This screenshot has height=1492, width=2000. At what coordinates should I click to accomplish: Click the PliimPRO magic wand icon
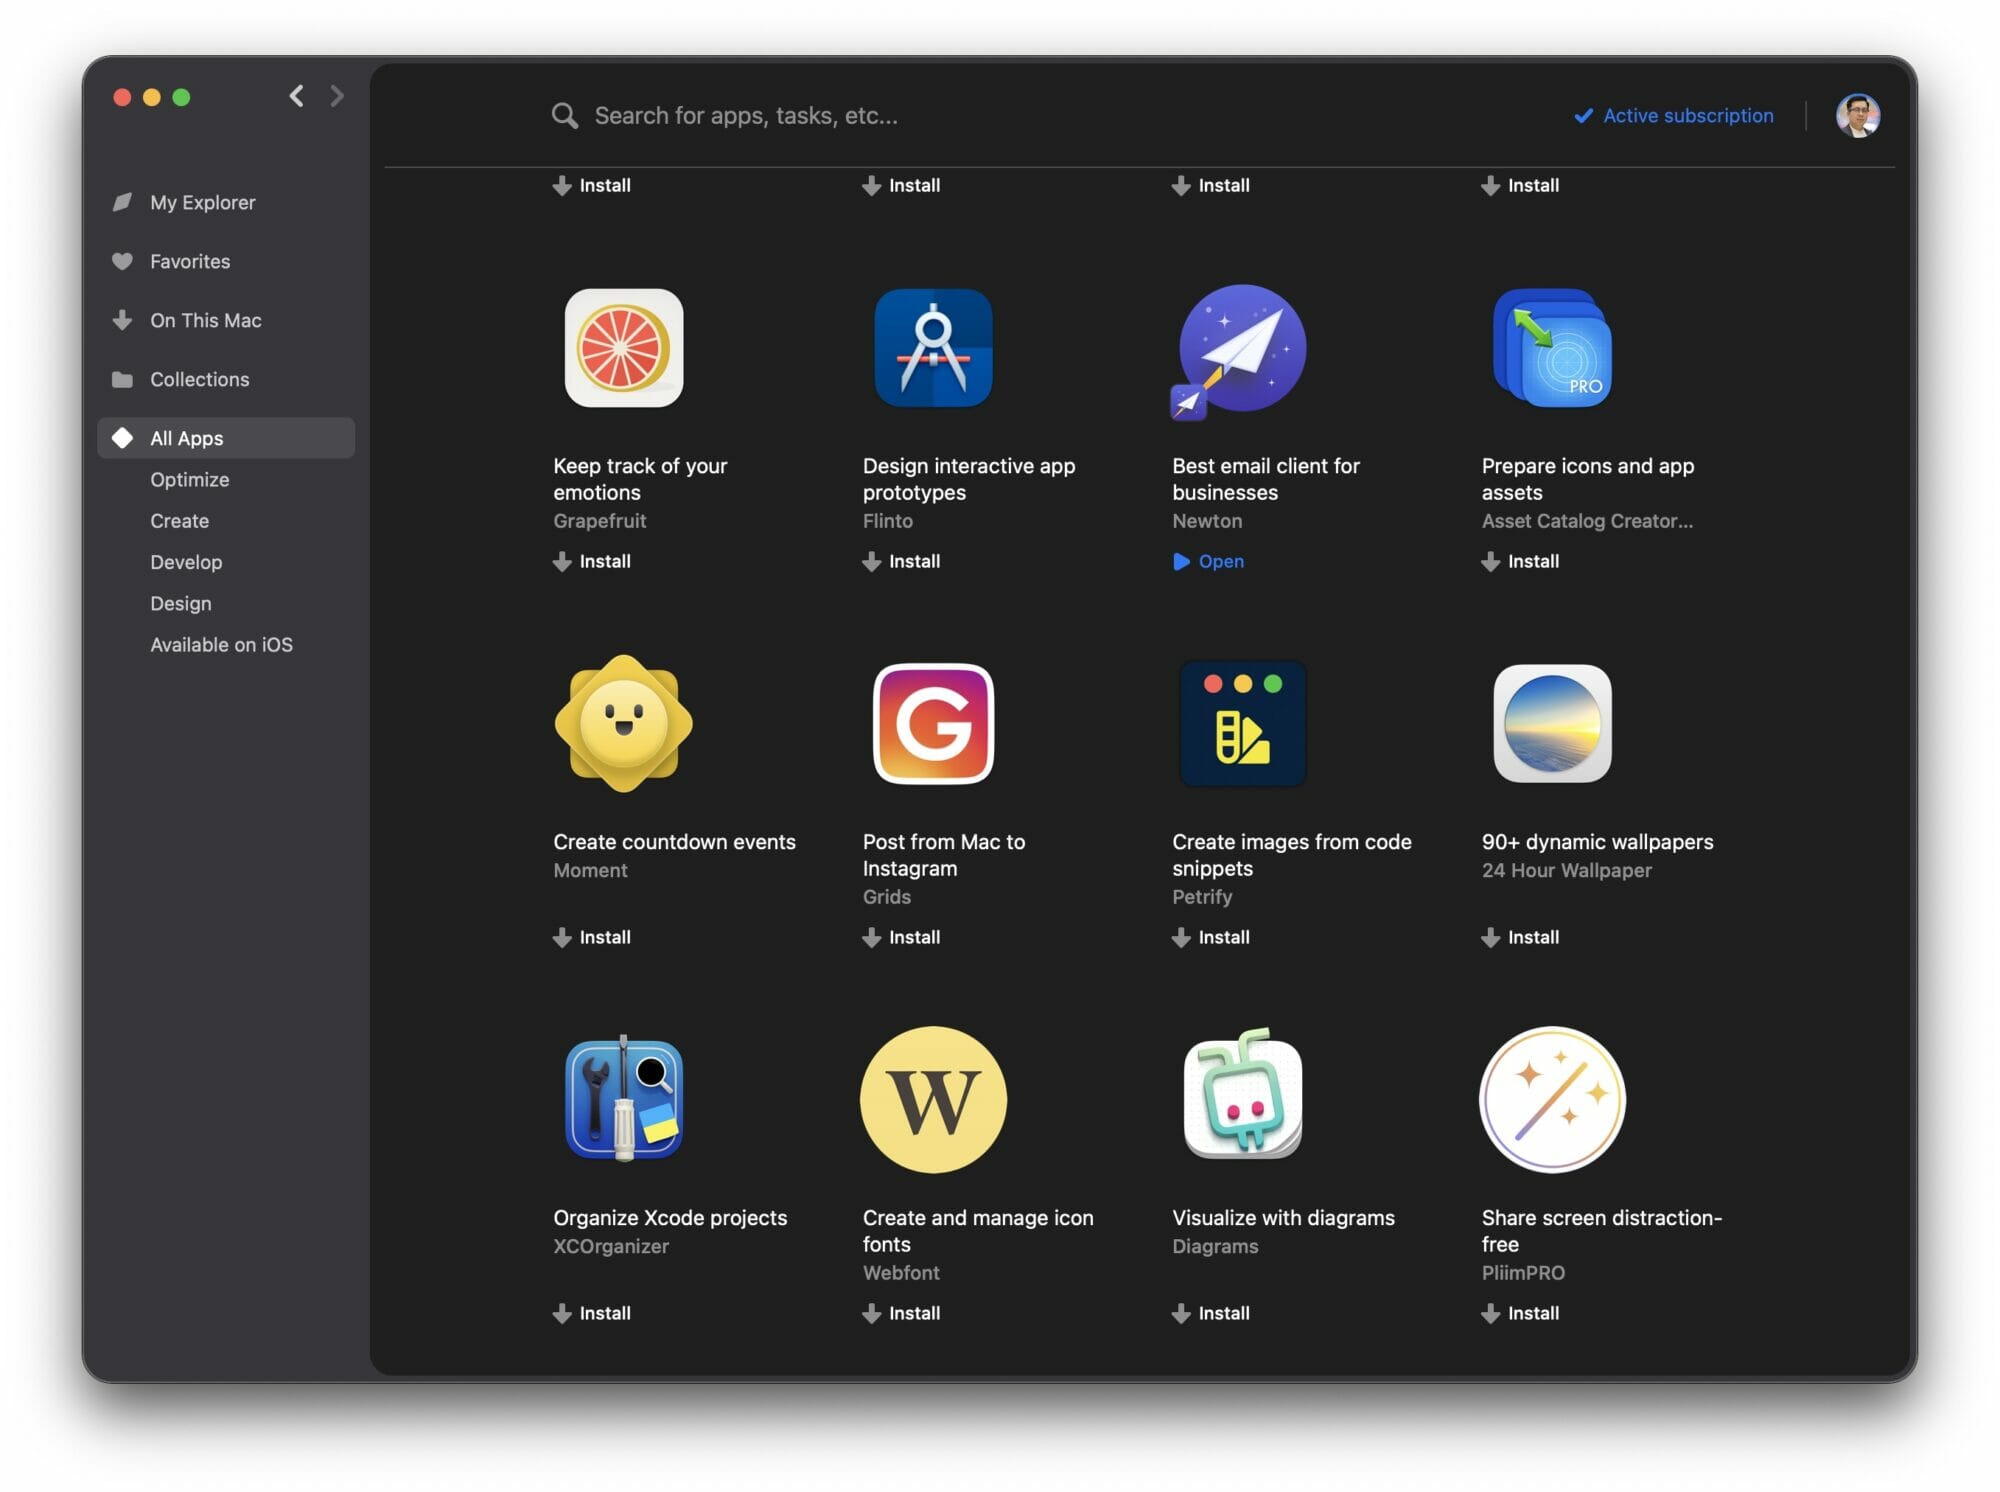(1552, 1099)
